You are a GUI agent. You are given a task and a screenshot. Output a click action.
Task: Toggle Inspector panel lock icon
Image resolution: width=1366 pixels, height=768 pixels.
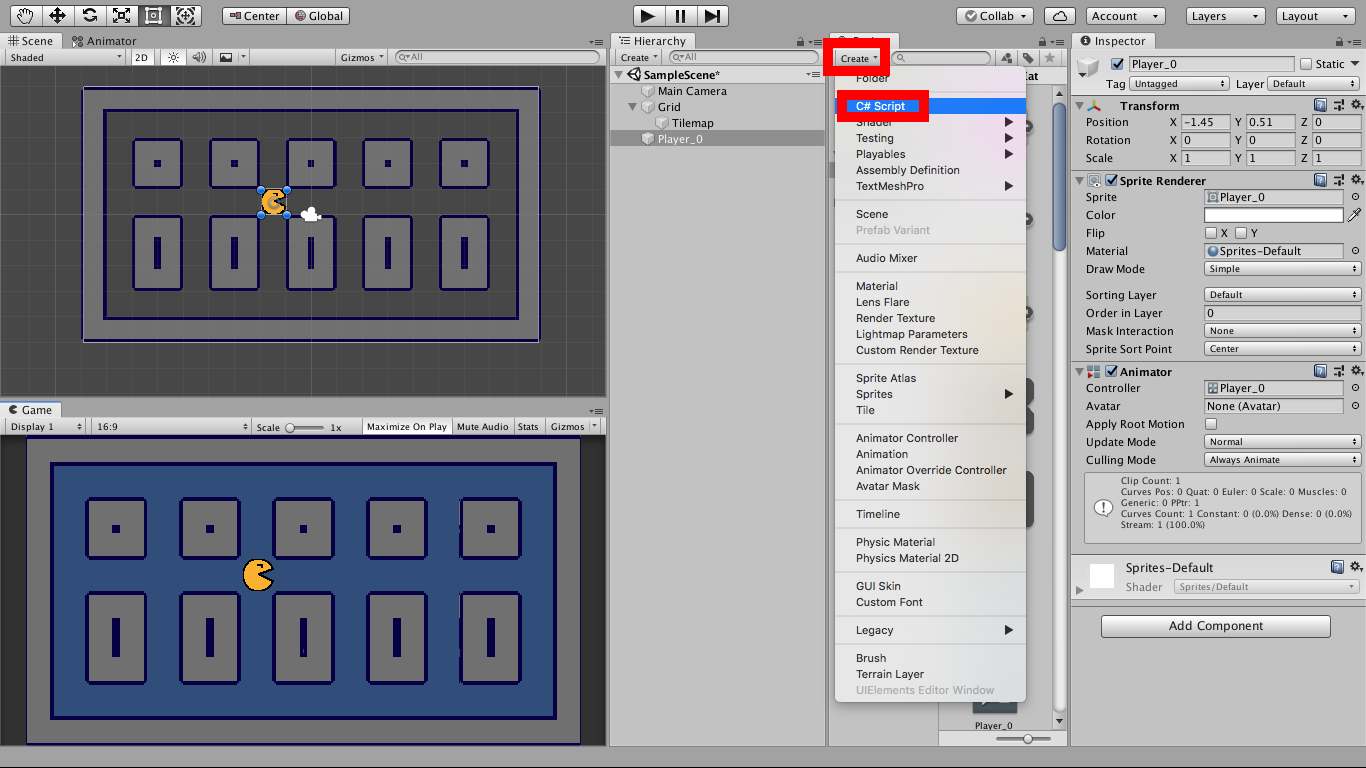tap(1341, 41)
